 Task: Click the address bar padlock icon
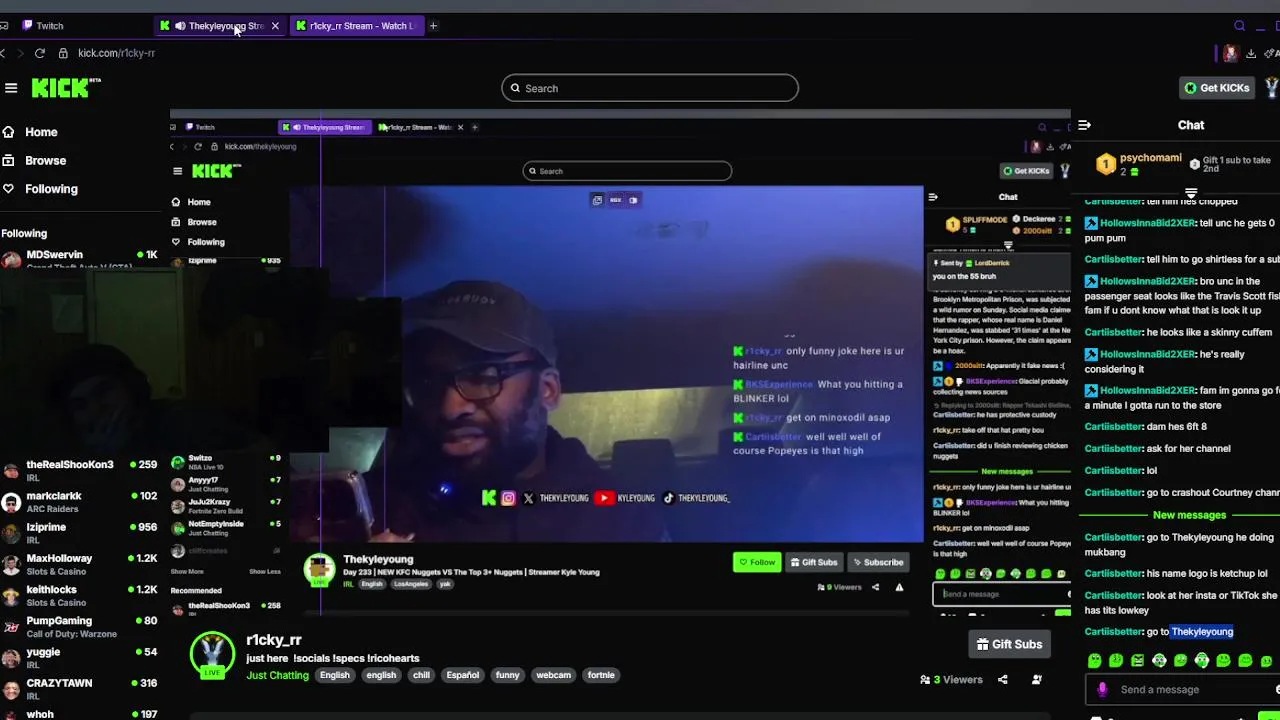pyautogui.click(x=63, y=53)
